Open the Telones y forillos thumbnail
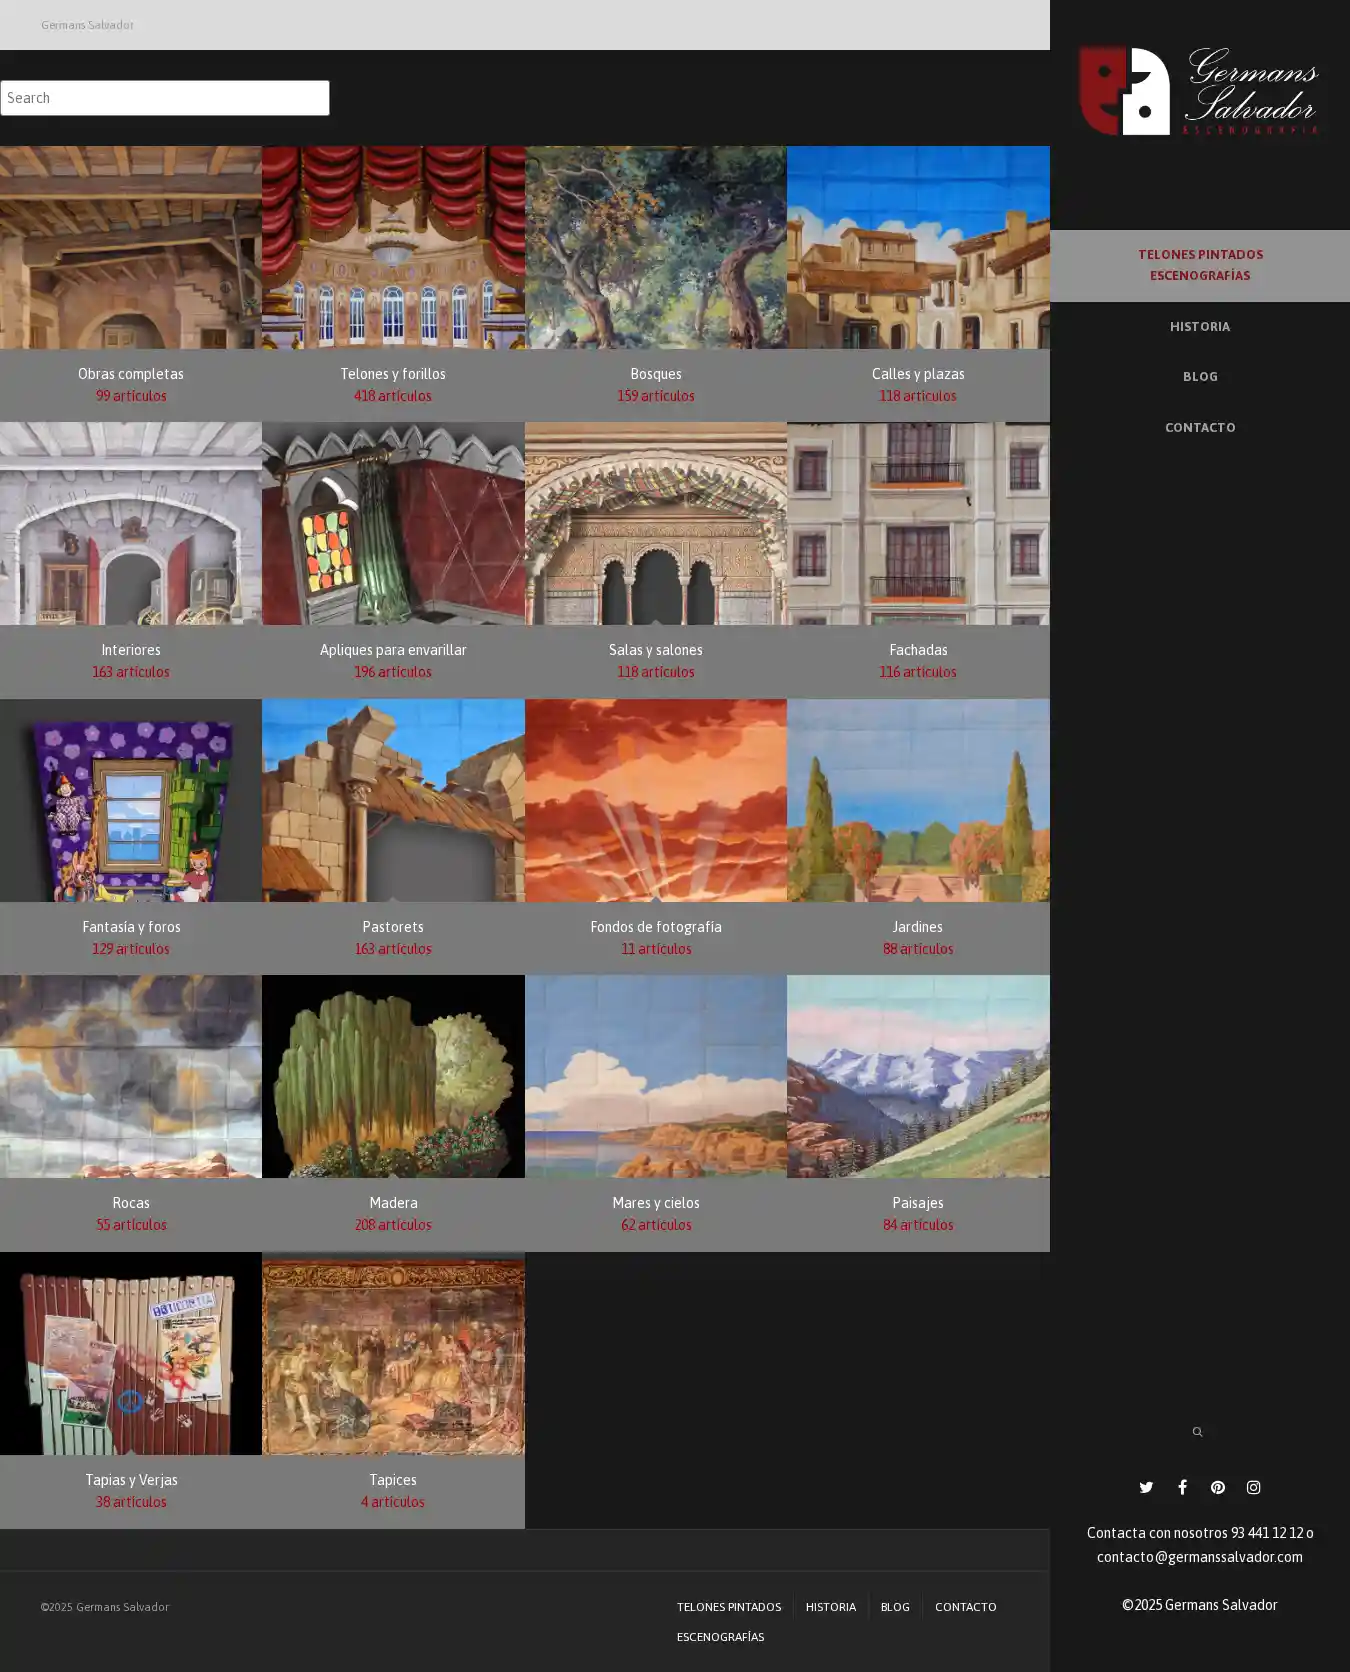Image resolution: width=1350 pixels, height=1672 pixels. click(393, 248)
